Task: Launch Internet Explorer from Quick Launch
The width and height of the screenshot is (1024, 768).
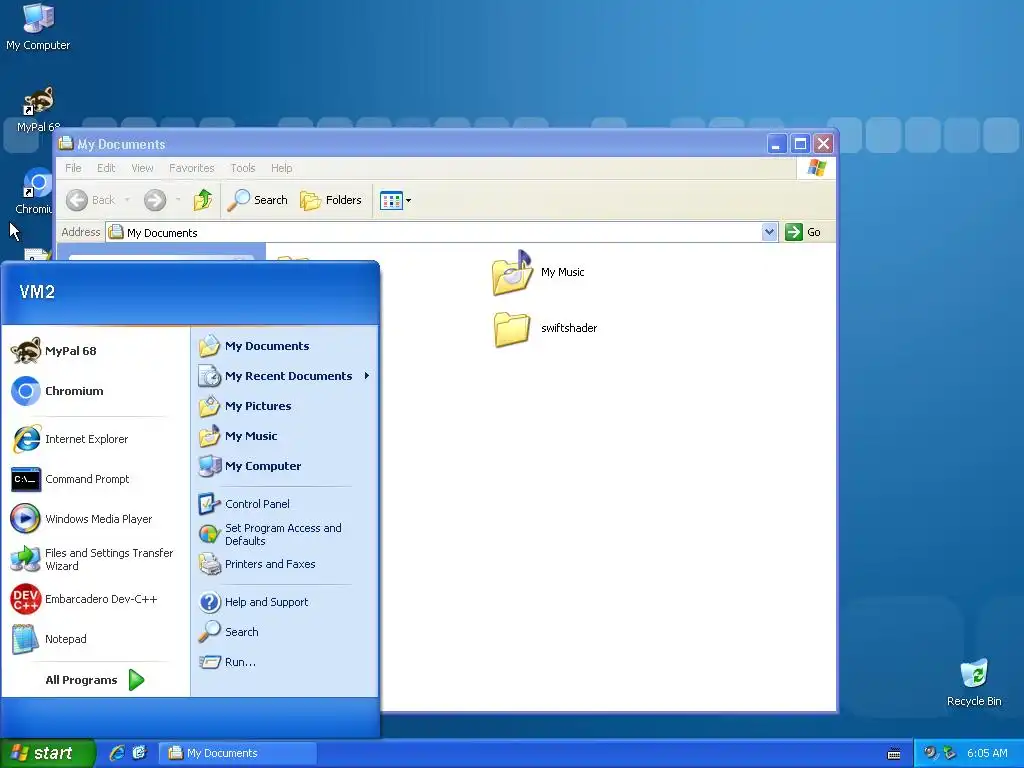Action: (117, 753)
